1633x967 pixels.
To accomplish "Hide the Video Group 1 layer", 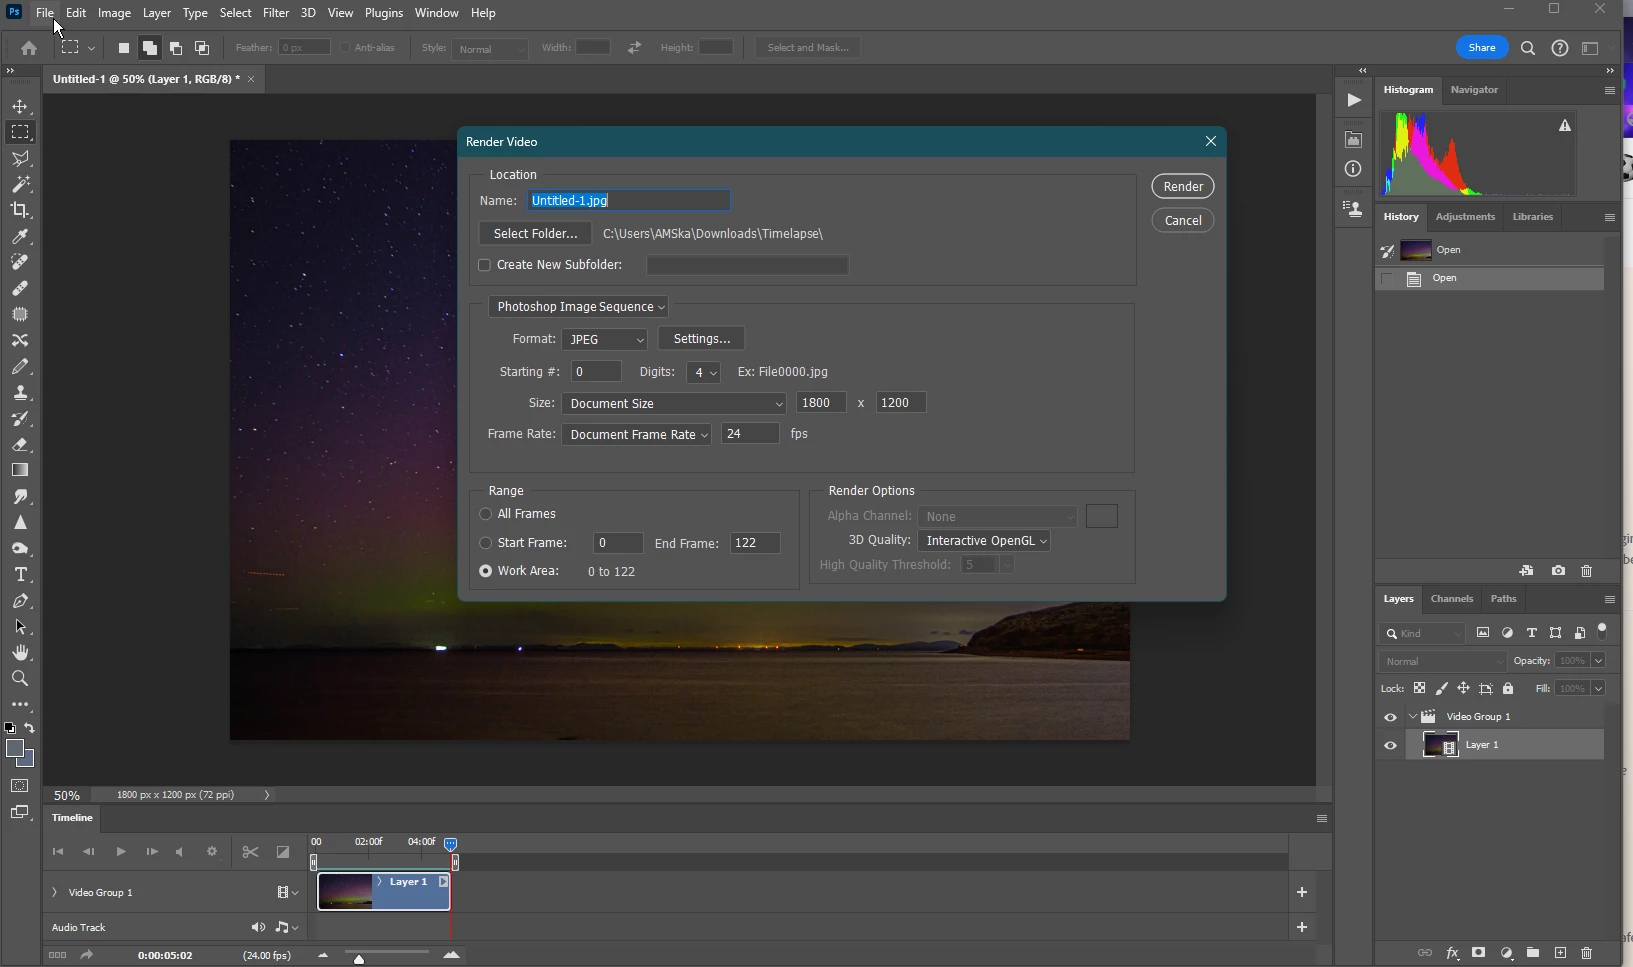I will click(x=1390, y=717).
